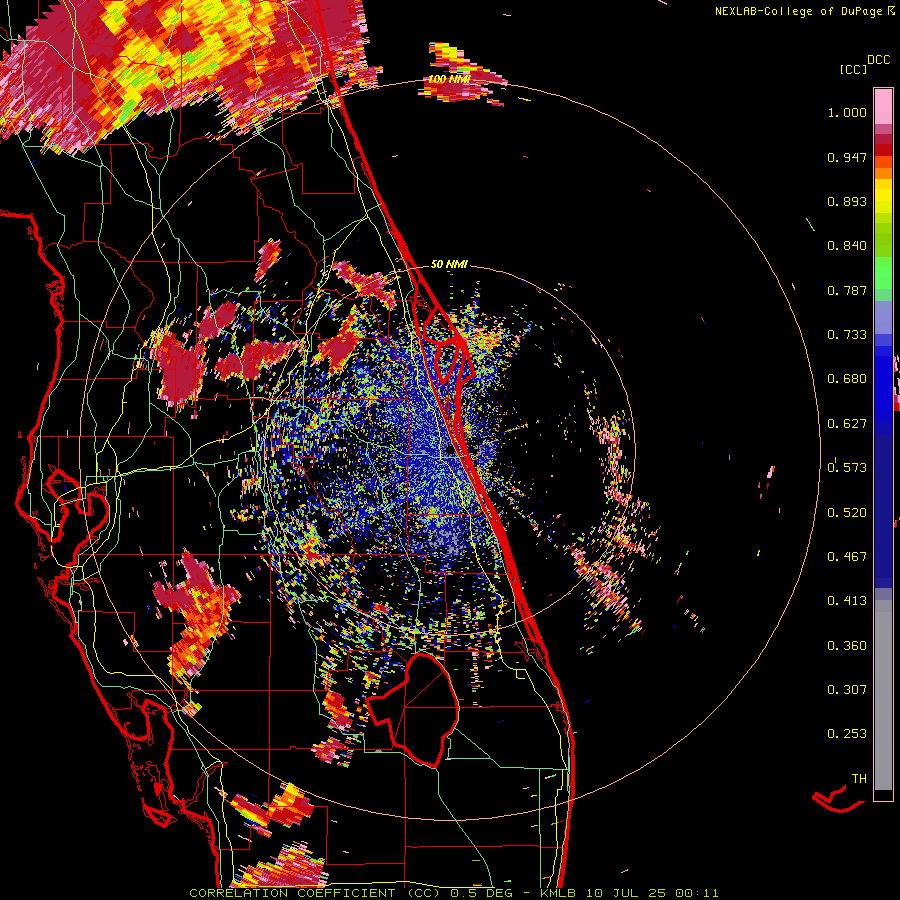Screen dimensions: 900x900
Task: Click the DCC product label
Action: coord(879,60)
